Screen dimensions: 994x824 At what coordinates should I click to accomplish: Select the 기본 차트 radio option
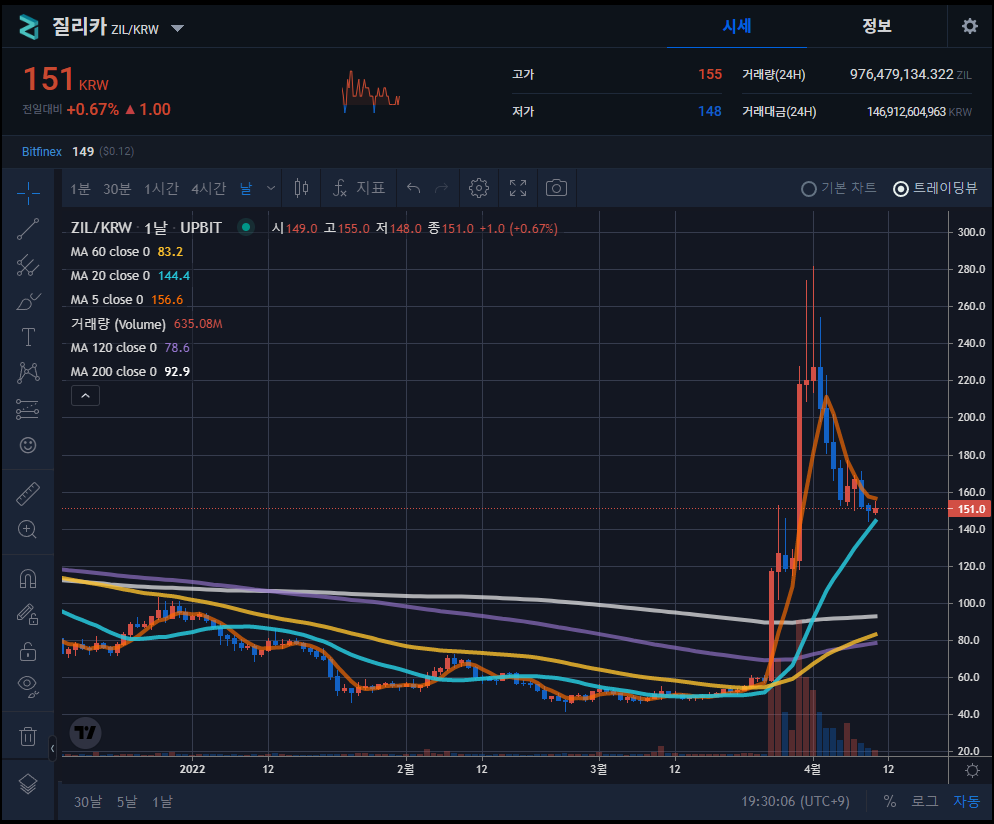coord(839,188)
